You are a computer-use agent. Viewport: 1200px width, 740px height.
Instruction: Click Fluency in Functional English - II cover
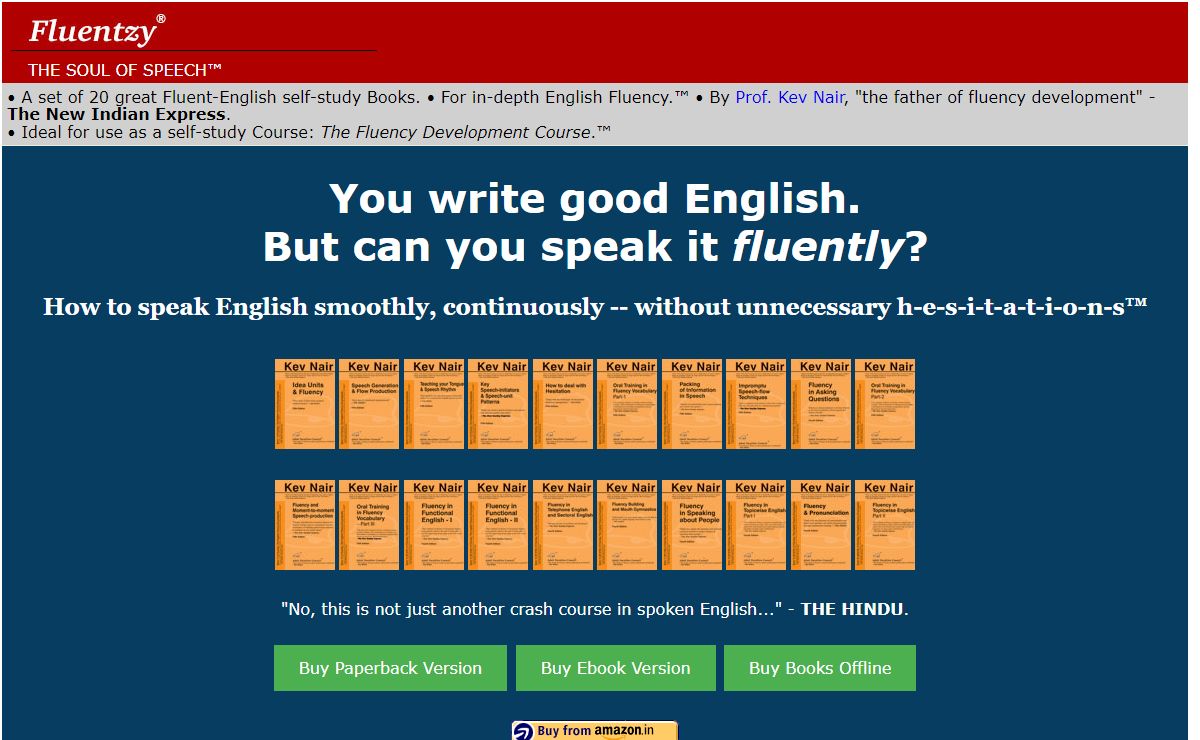(x=498, y=525)
